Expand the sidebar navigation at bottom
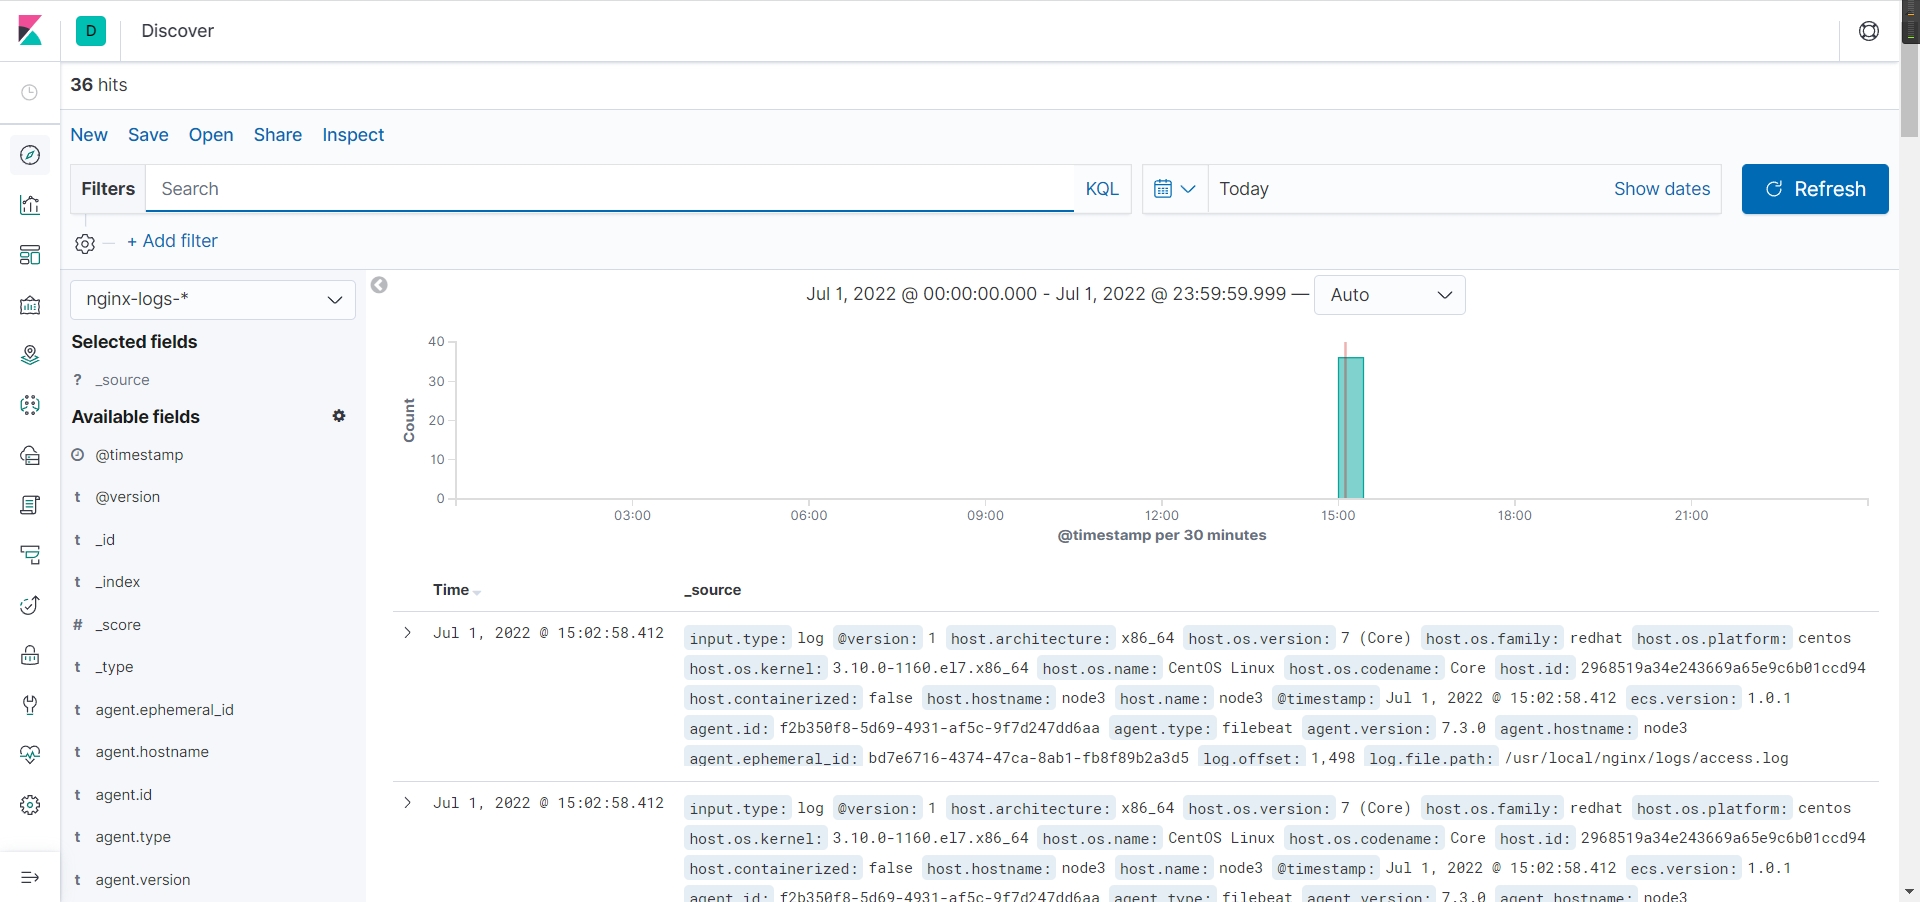Viewport: 1920px width, 902px height. [30, 877]
